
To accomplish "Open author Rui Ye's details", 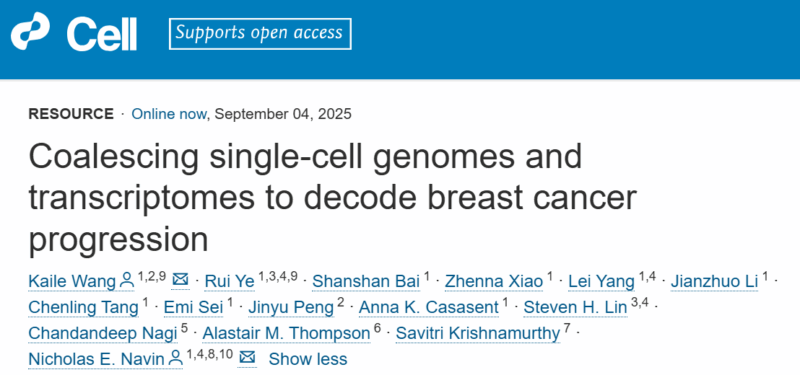I will coord(229,281).
